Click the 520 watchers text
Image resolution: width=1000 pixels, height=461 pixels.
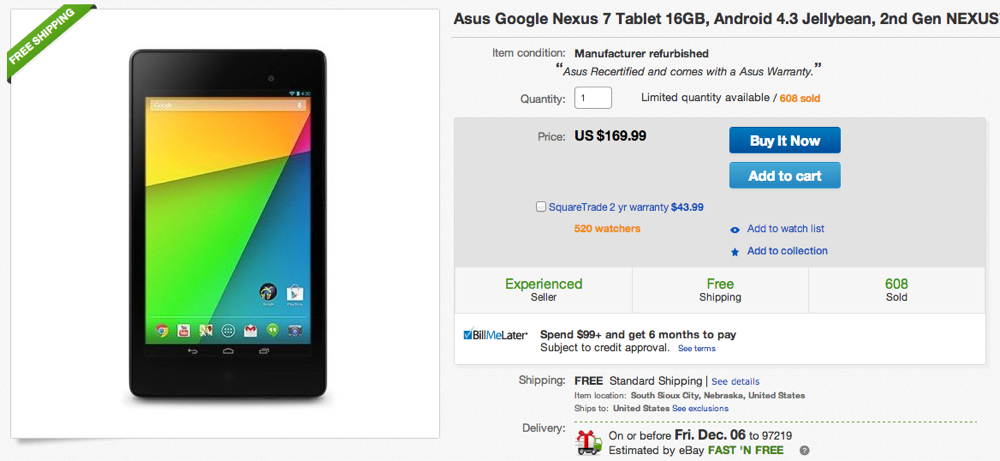(x=607, y=229)
